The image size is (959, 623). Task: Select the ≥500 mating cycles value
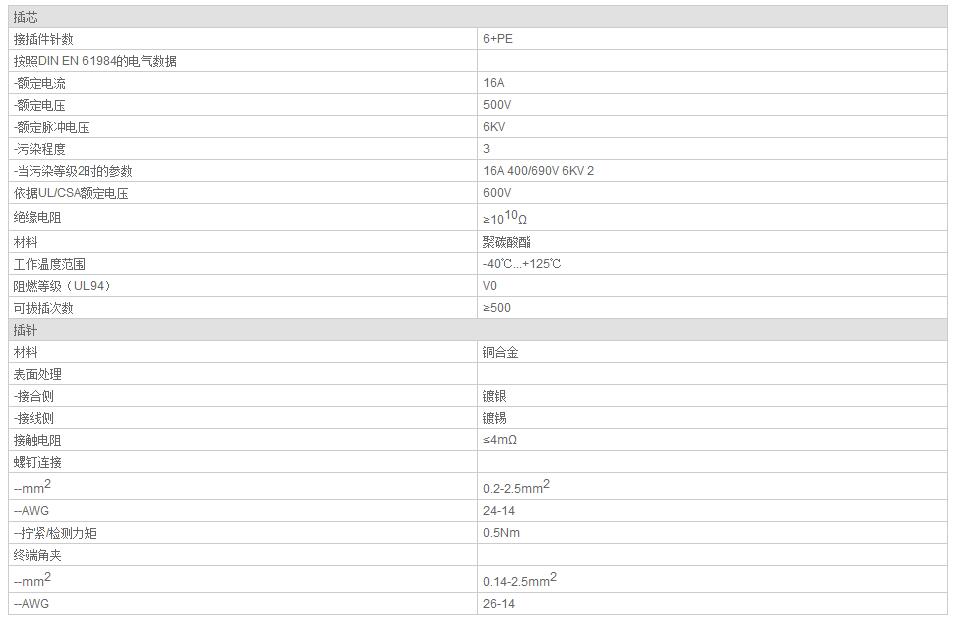tap(497, 308)
